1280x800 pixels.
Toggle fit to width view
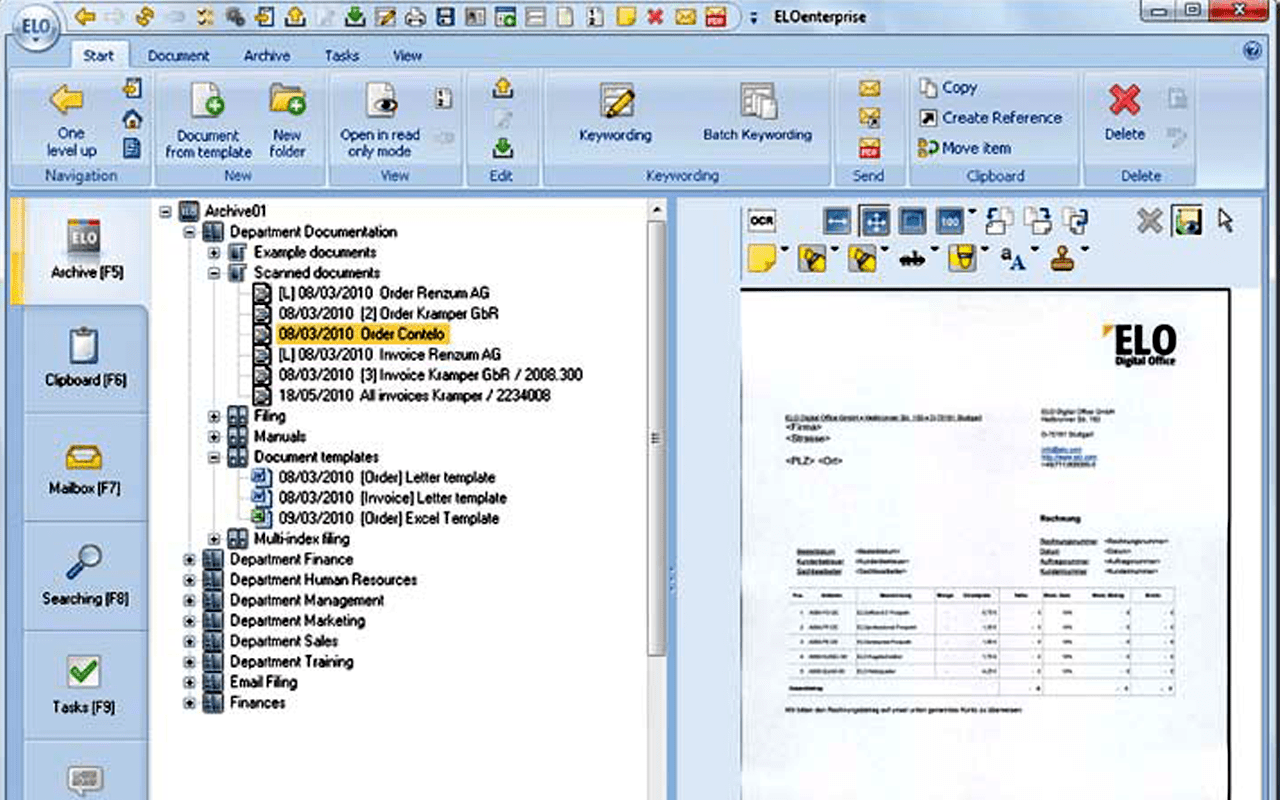click(838, 221)
